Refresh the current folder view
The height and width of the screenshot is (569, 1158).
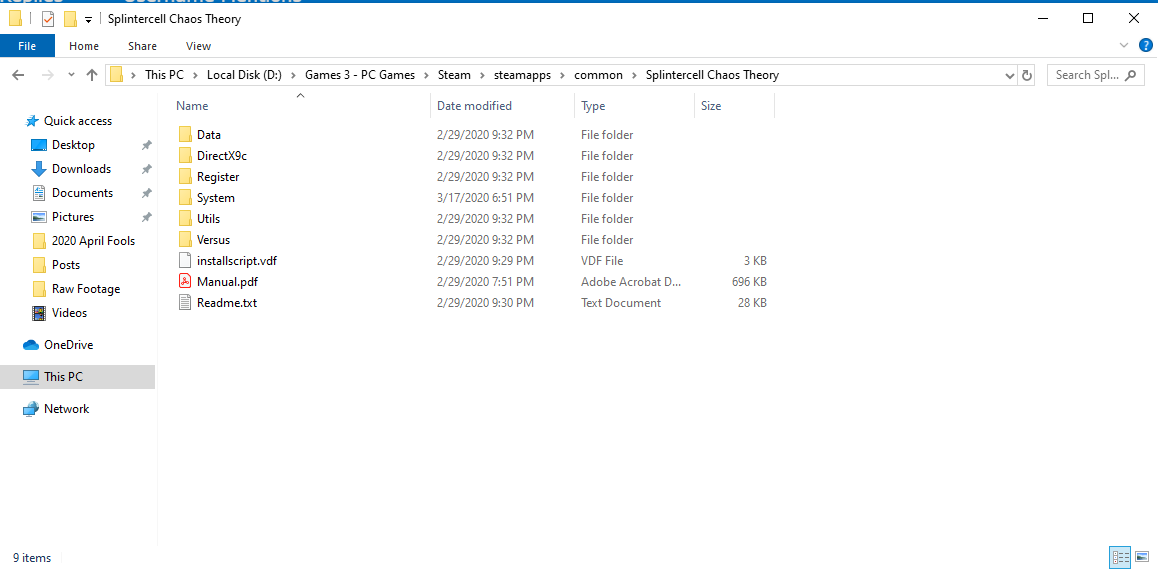pos(1027,75)
